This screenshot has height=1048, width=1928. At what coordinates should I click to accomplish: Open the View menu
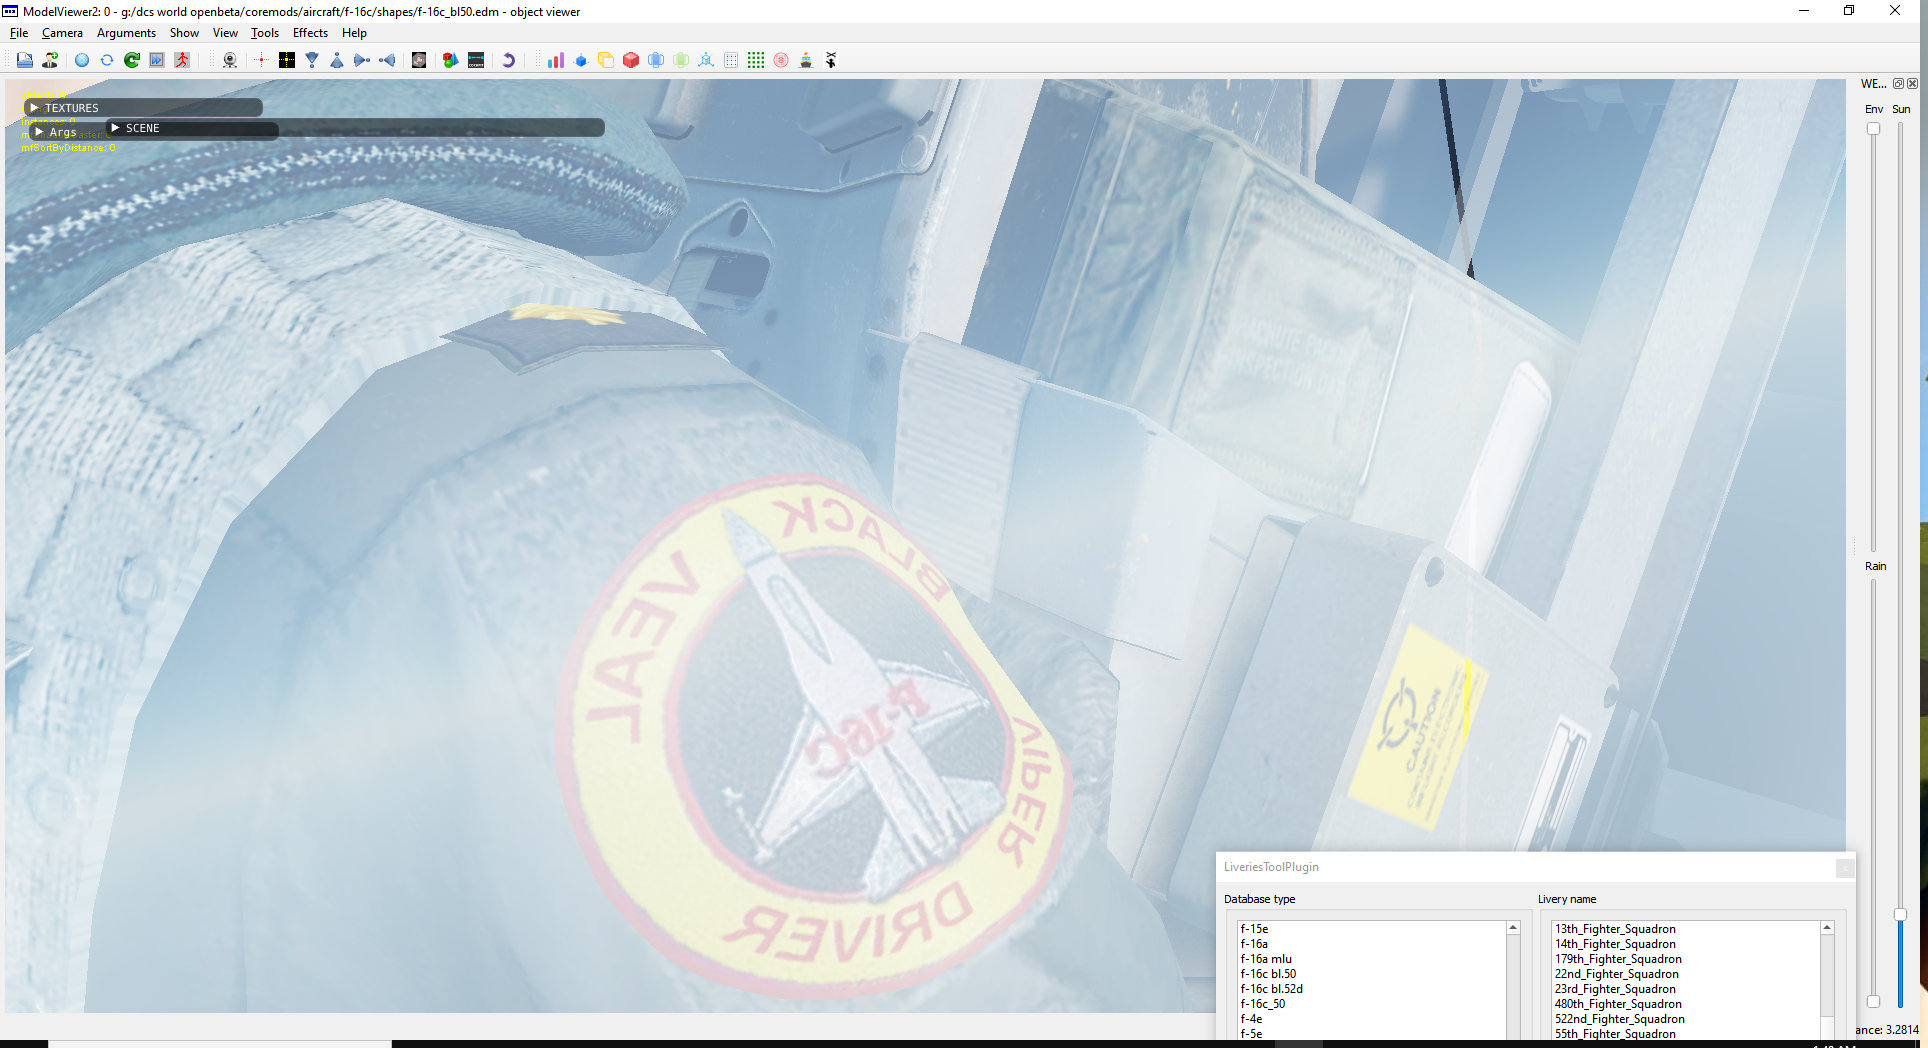point(225,33)
